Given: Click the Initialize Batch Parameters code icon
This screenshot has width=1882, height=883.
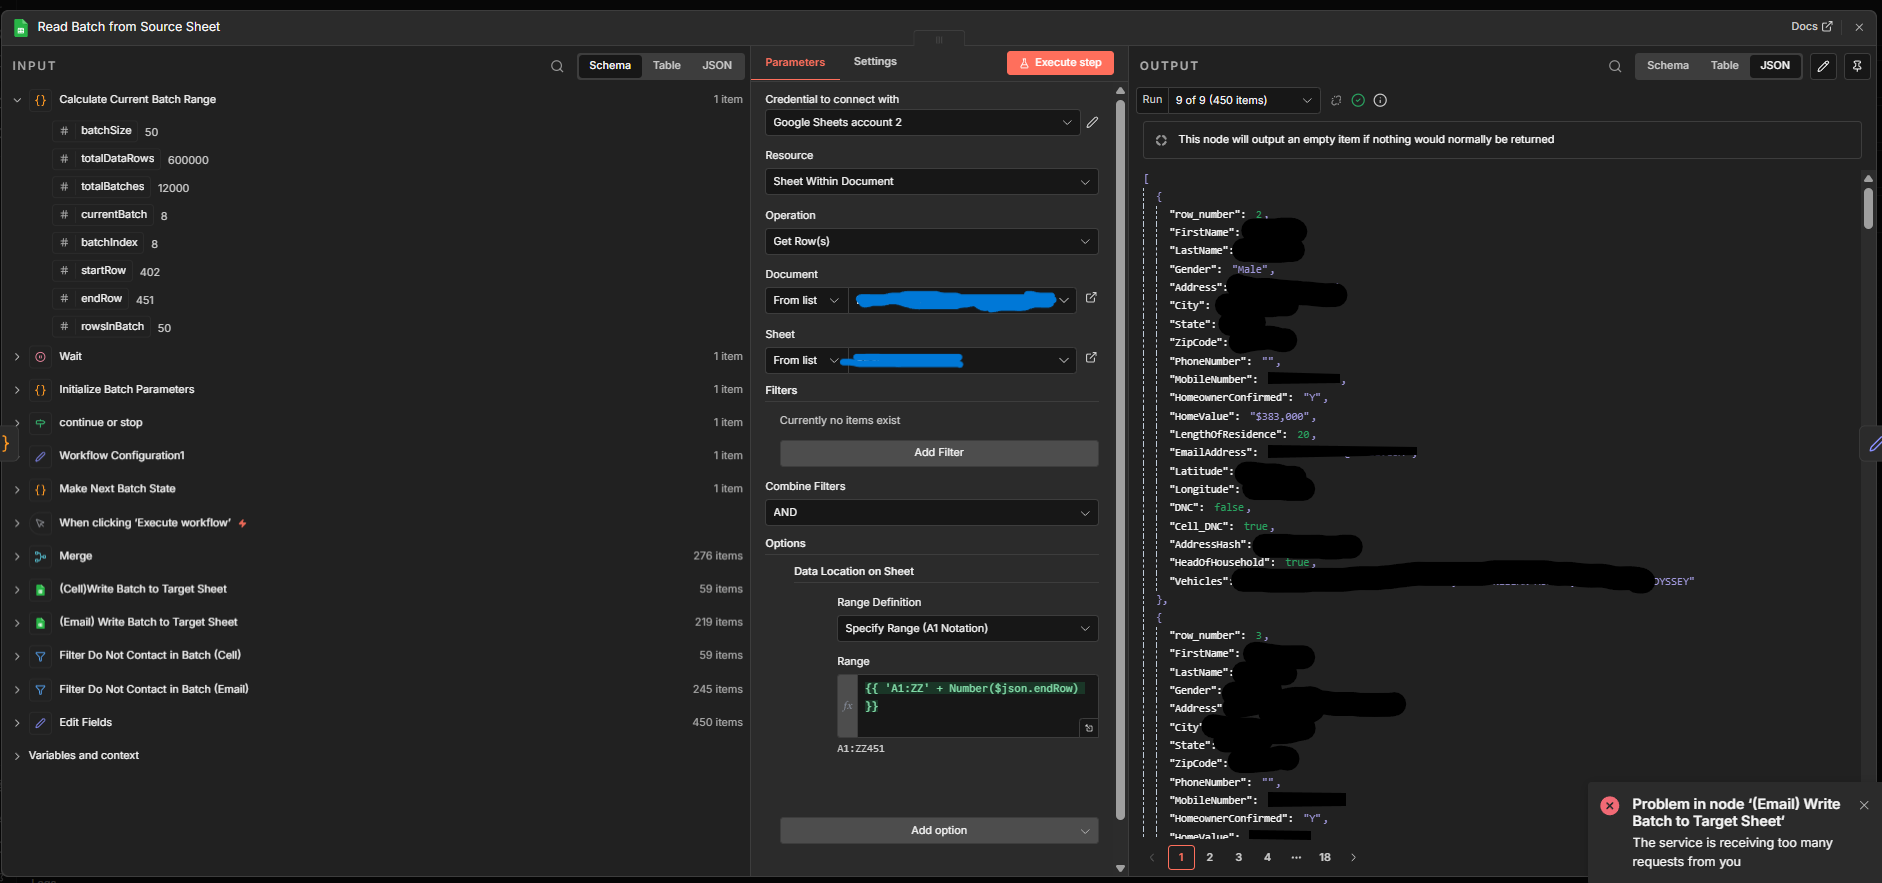Looking at the screenshot, I should [x=40, y=390].
